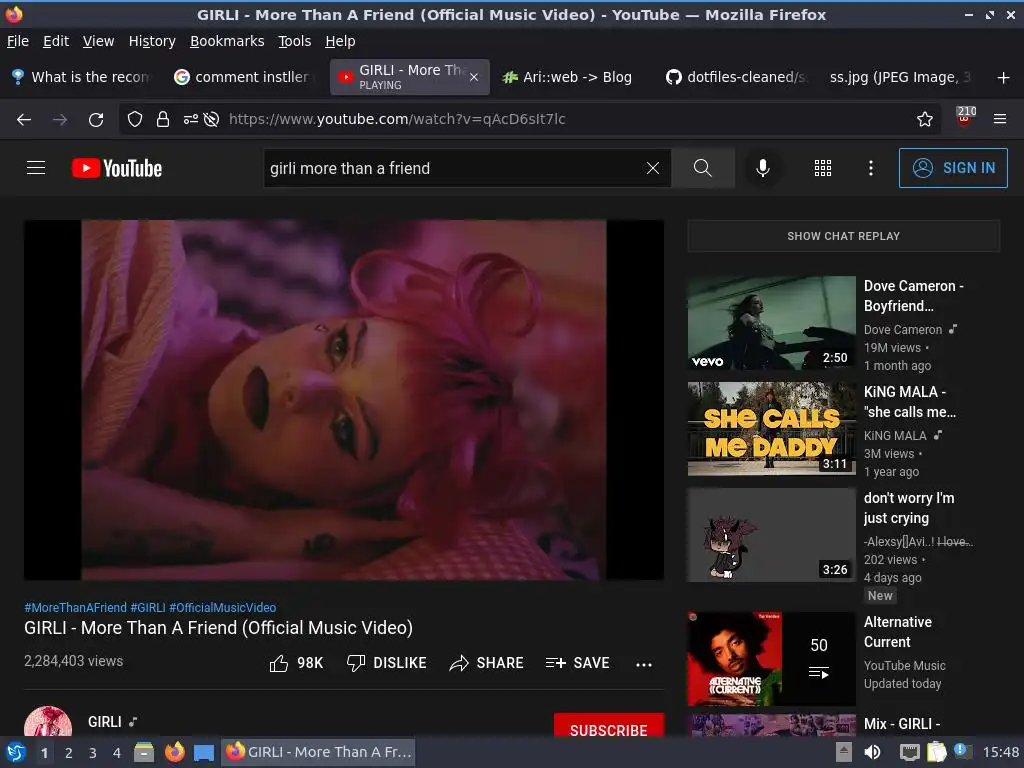The height and width of the screenshot is (768, 1024).
Task: Open Dove Cameron Boyfriend thumbnail
Action: click(771, 323)
